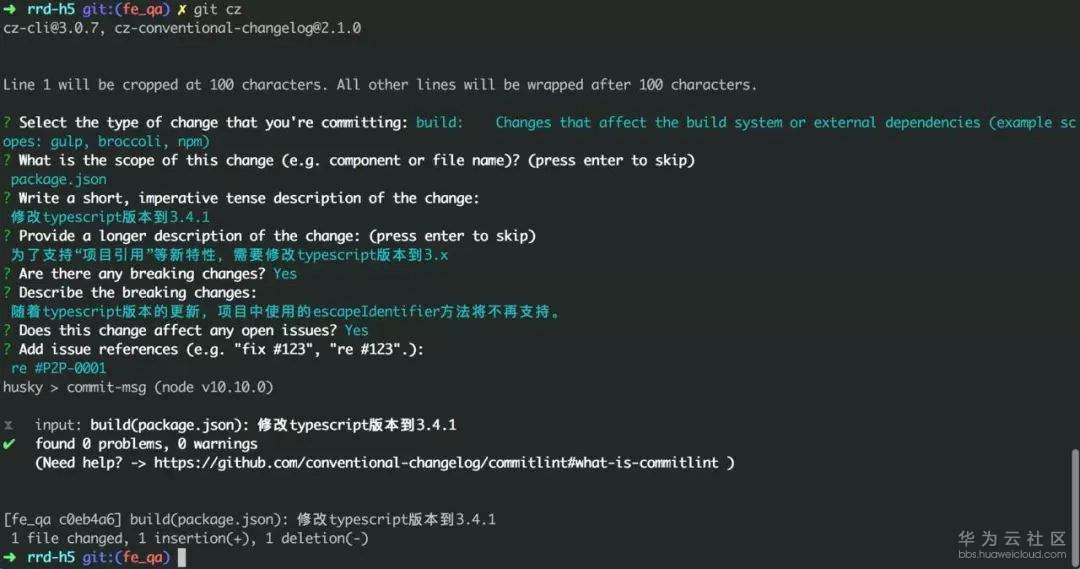
Task: Click the question mark before Are there any breaking changes
Action: coord(7,273)
